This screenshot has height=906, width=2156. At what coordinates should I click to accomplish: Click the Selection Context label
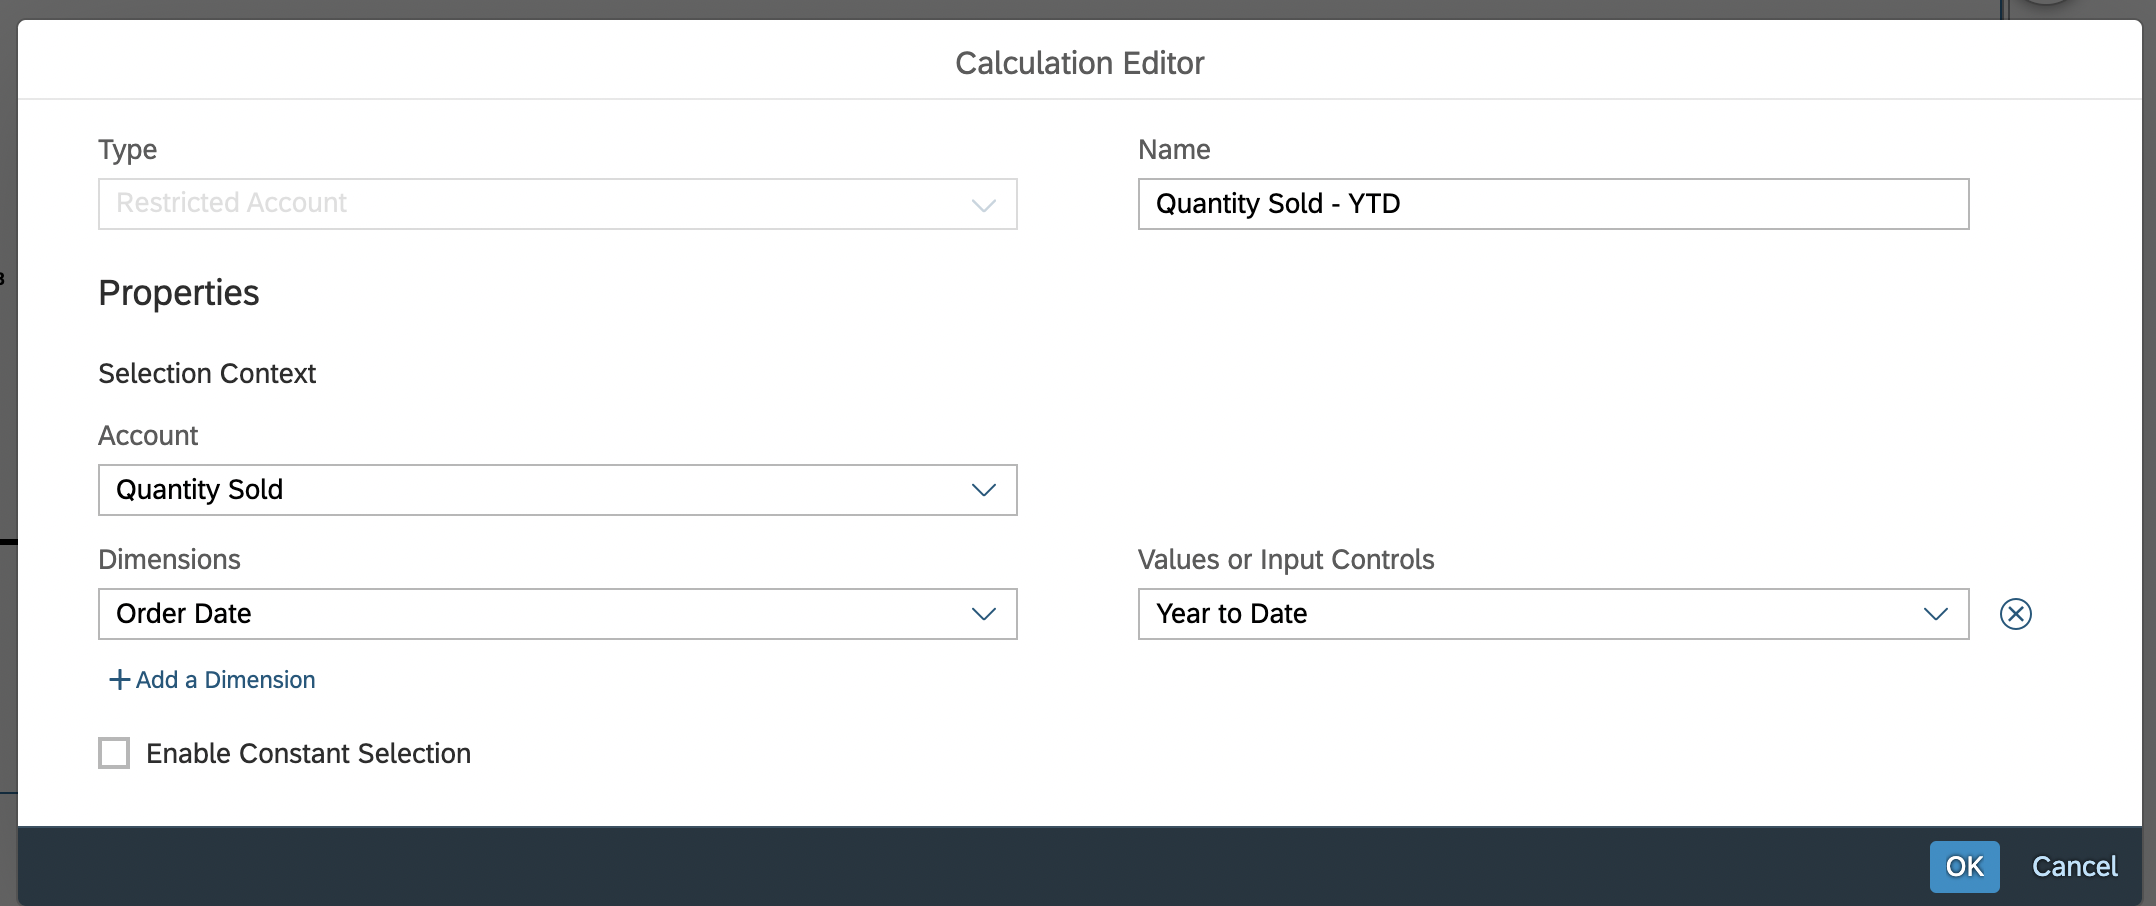tap(207, 374)
